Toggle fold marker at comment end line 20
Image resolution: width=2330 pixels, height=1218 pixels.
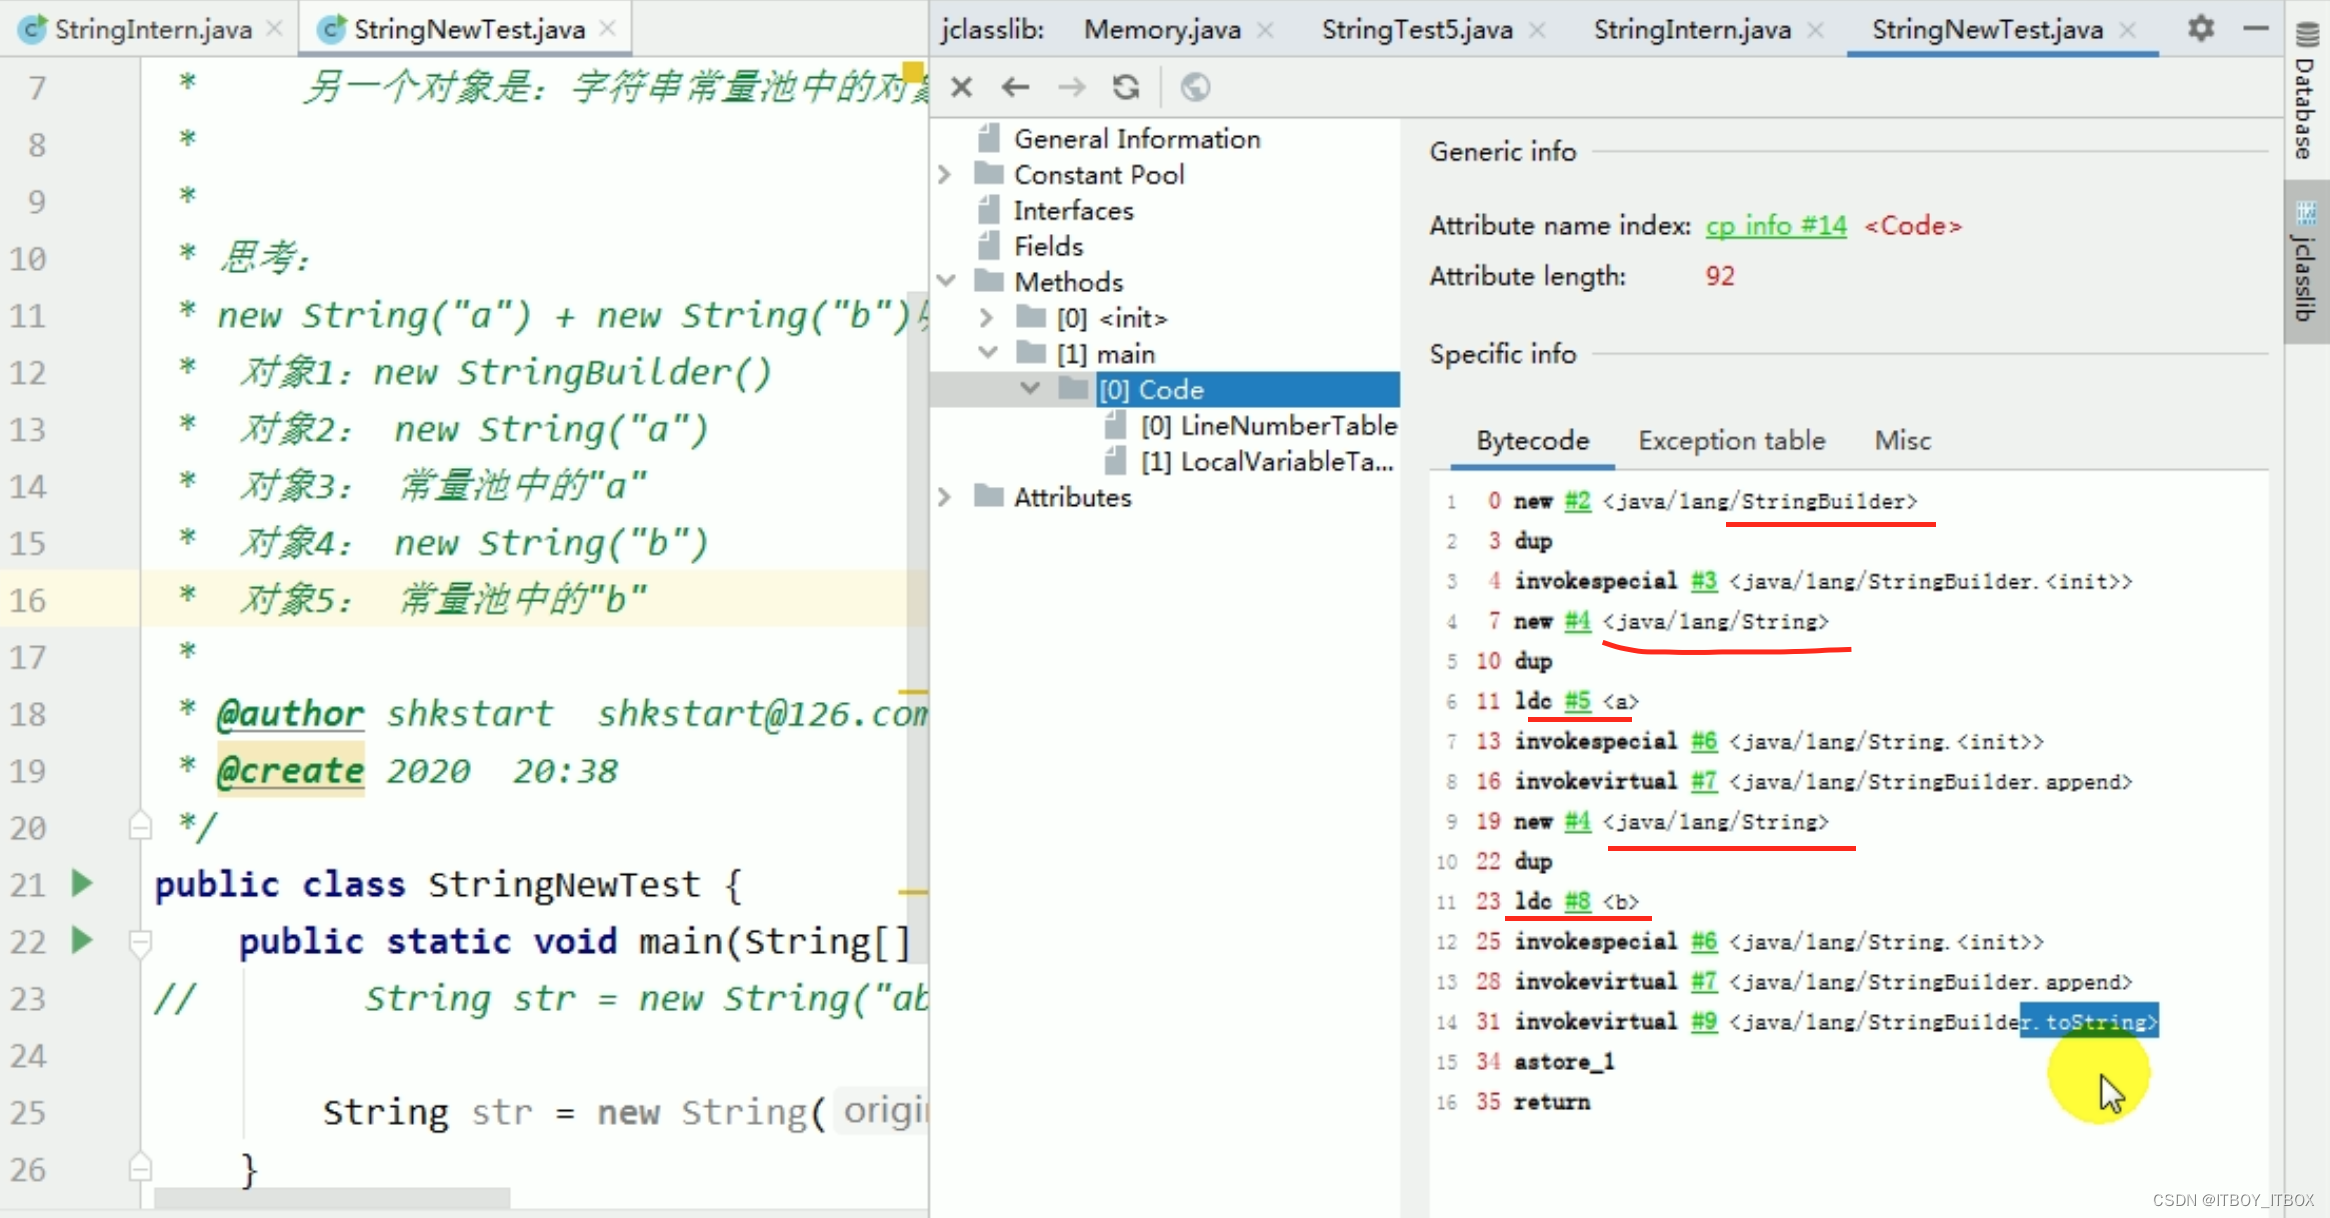(x=140, y=827)
